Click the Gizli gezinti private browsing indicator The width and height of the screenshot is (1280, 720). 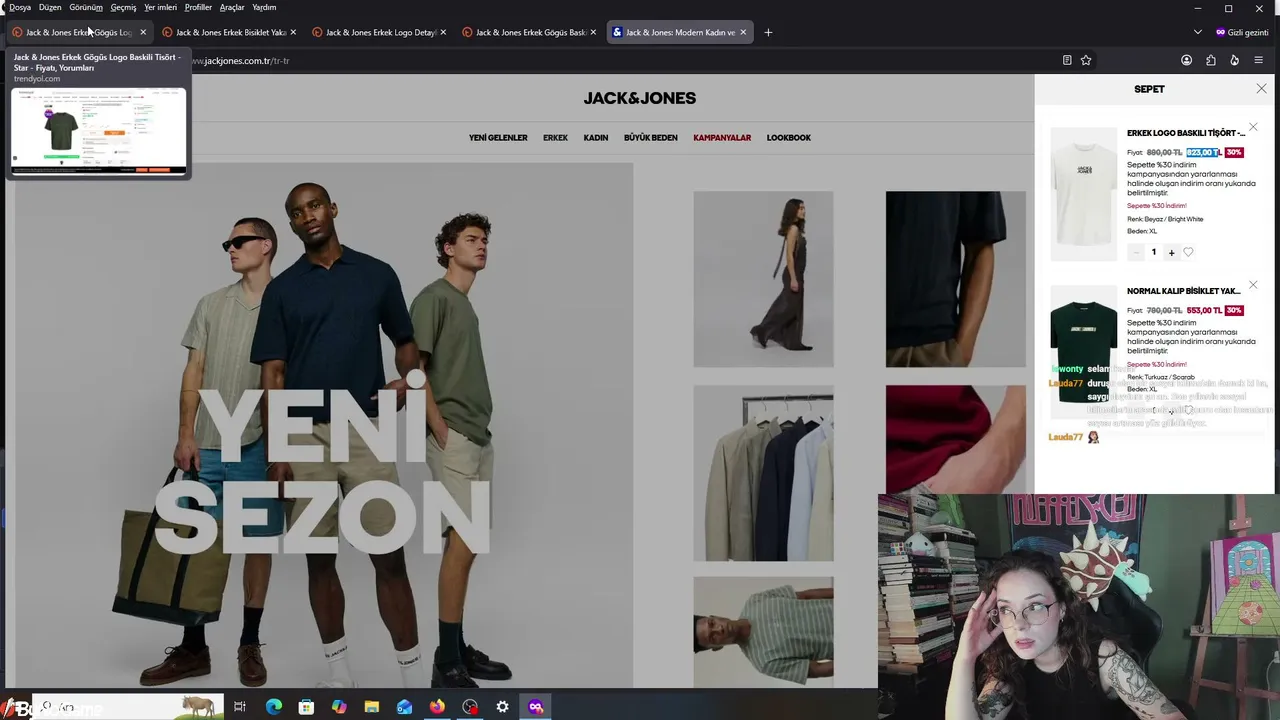coord(1242,32)
